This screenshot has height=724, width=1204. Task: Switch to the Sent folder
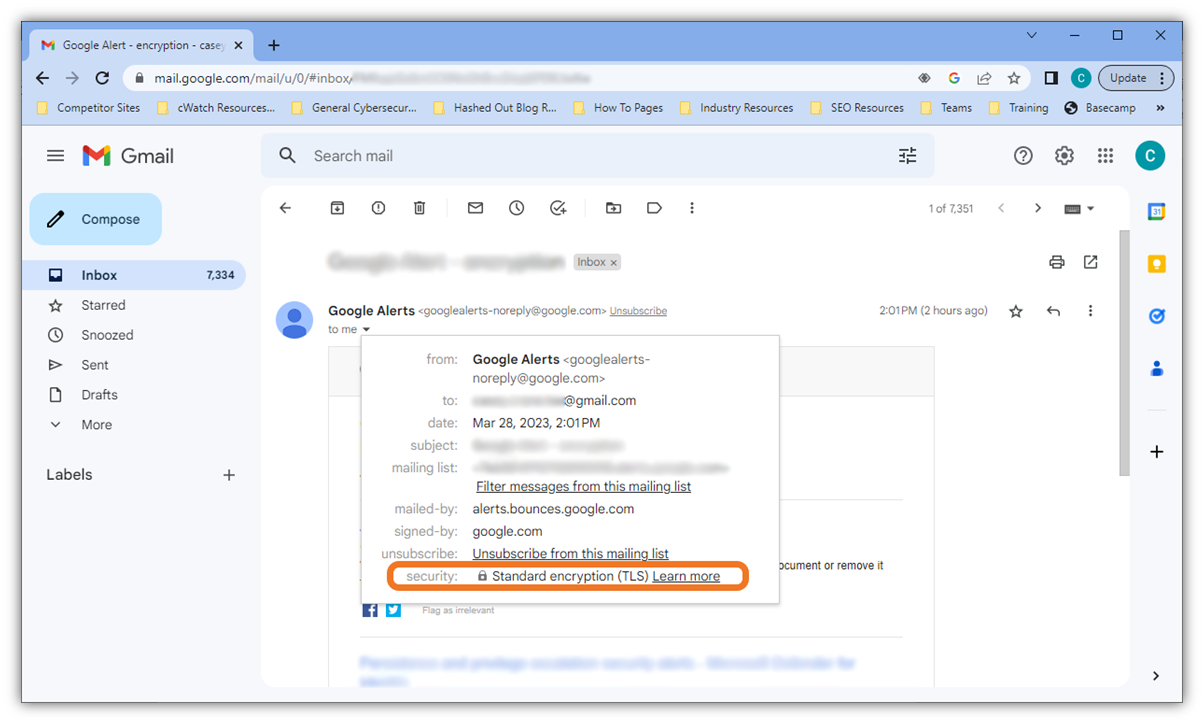97,364
